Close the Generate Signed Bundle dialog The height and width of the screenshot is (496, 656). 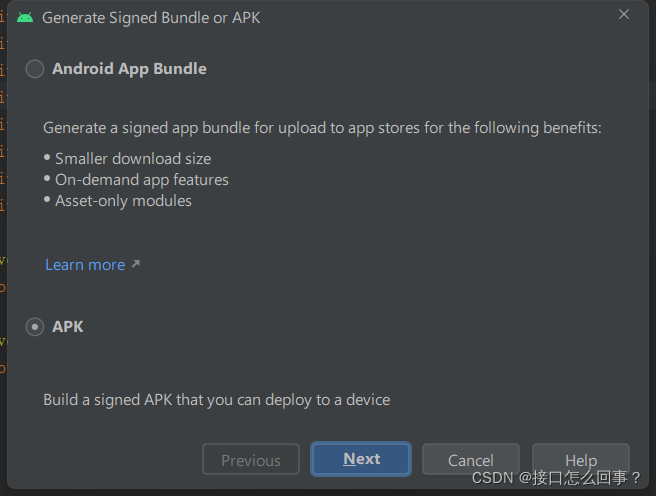[x=624, y=14]
